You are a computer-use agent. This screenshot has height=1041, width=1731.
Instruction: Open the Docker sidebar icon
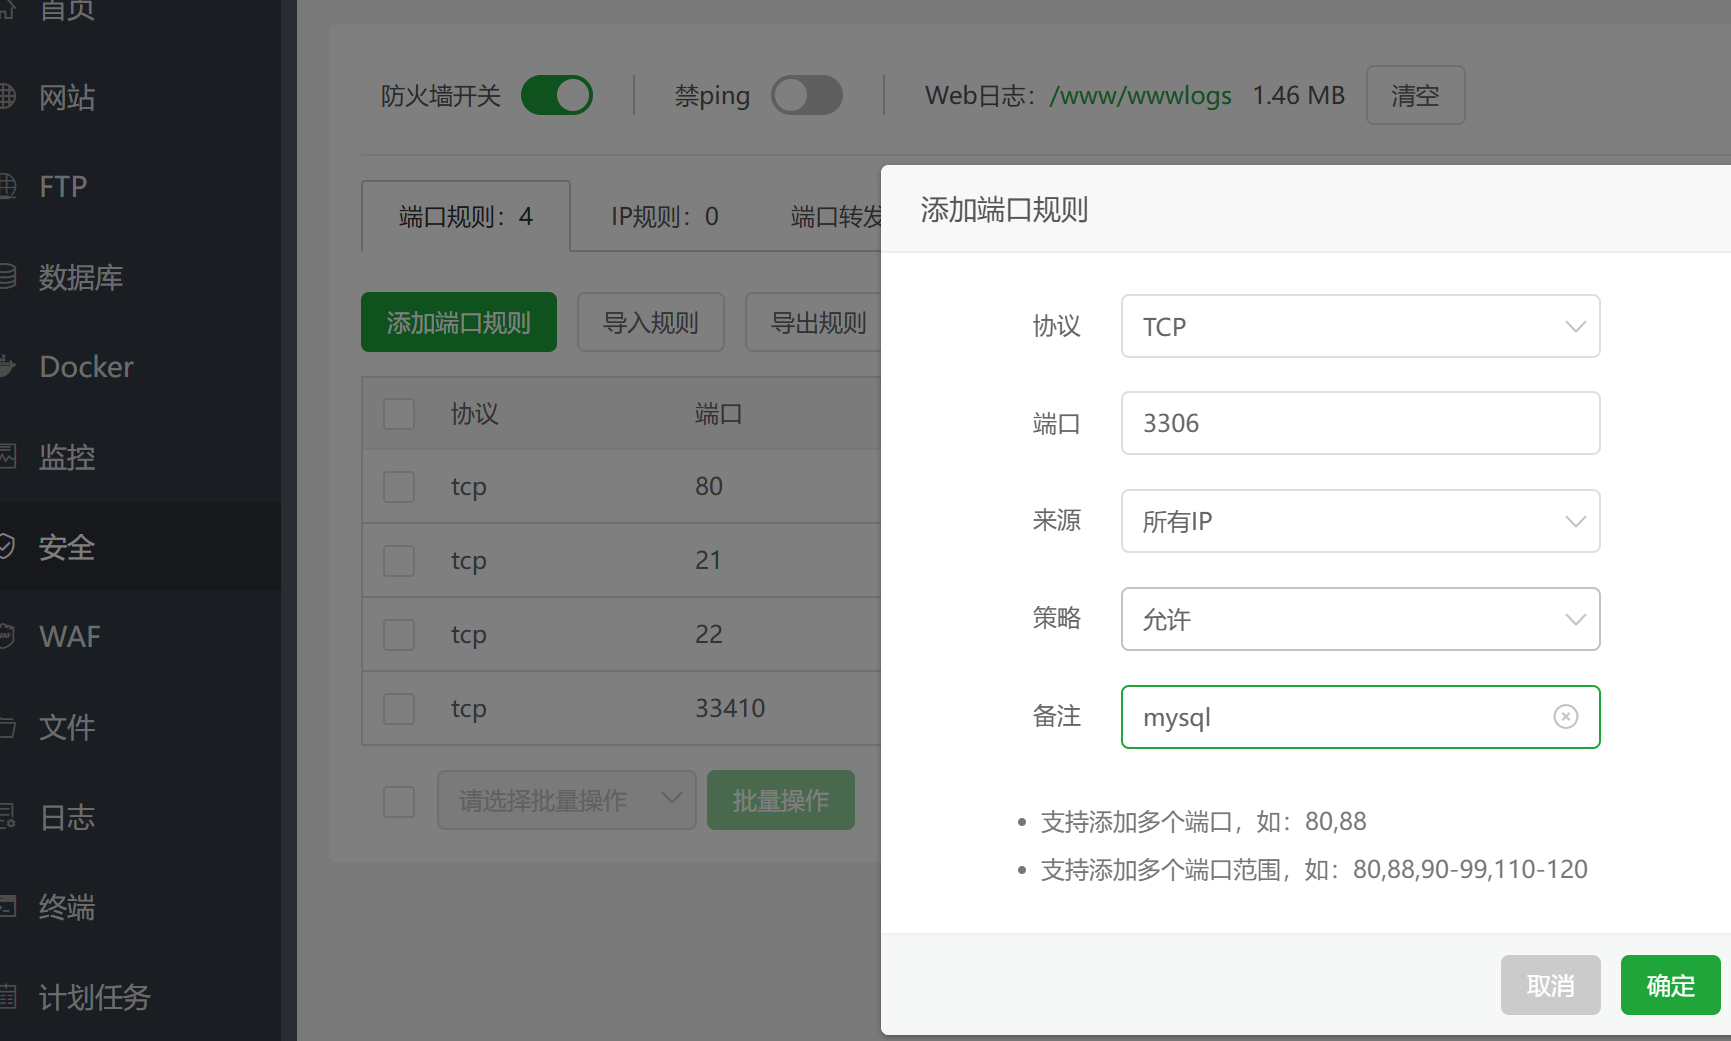[x=6, y=367]
